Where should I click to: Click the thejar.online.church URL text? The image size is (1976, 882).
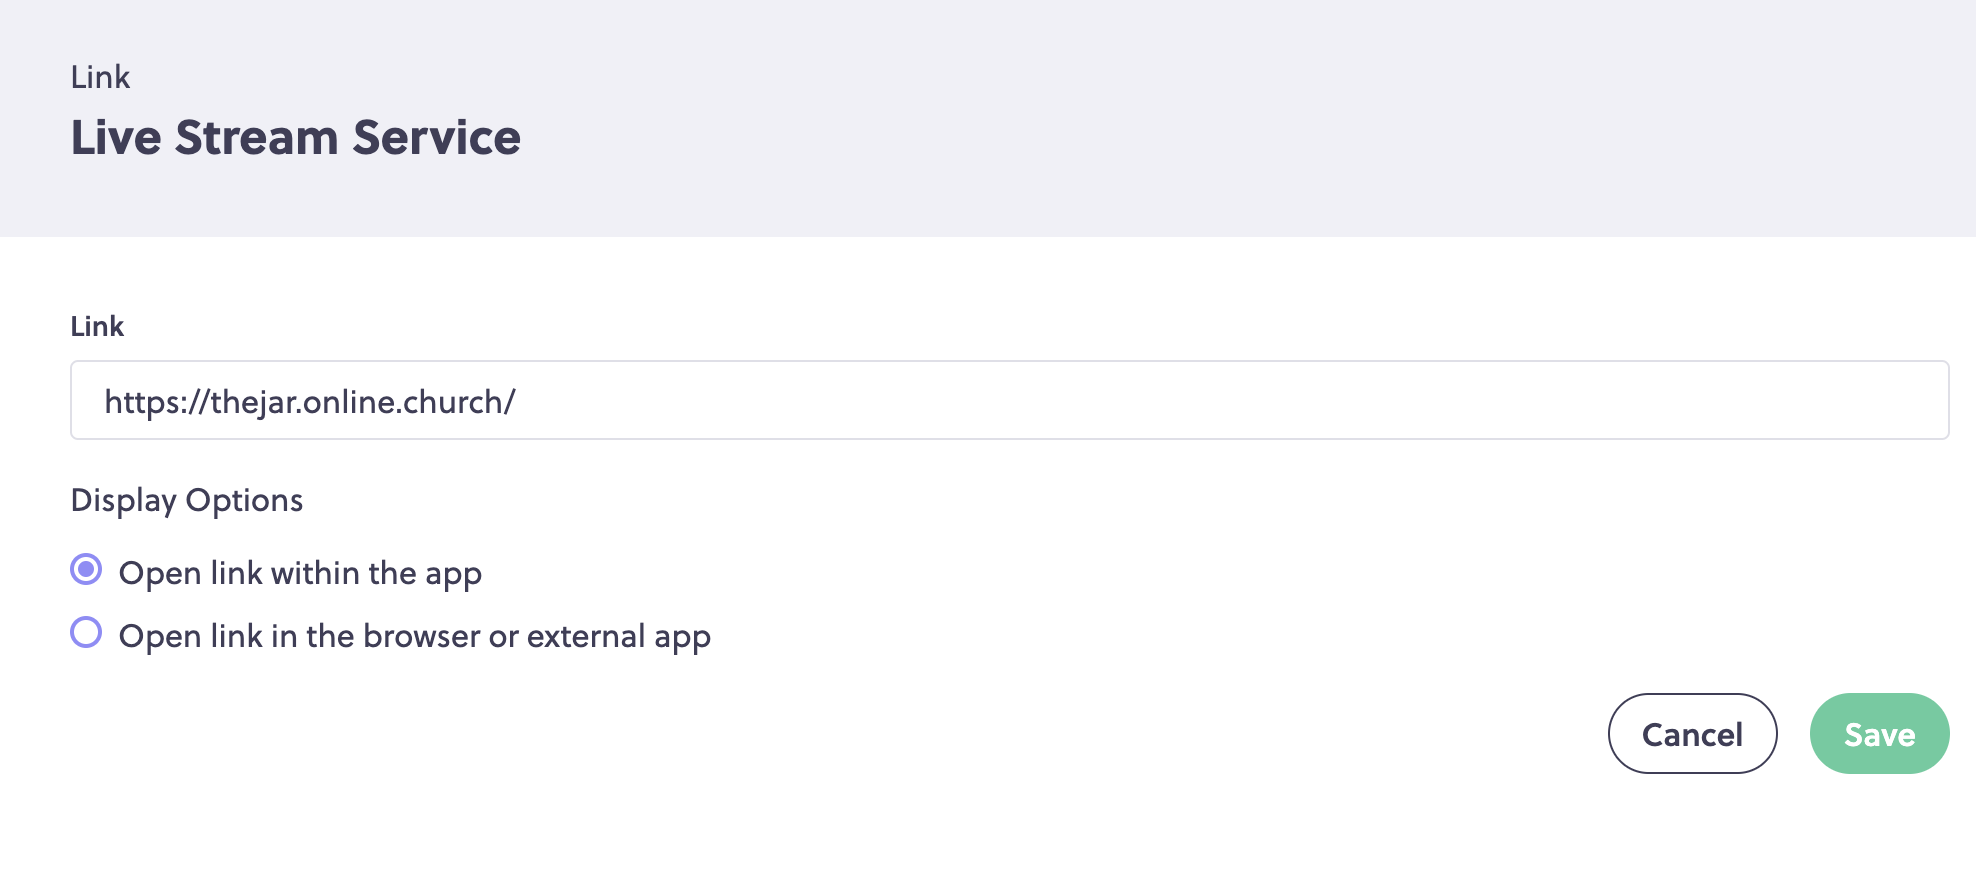pyautogui.click(x=310, y=402)
